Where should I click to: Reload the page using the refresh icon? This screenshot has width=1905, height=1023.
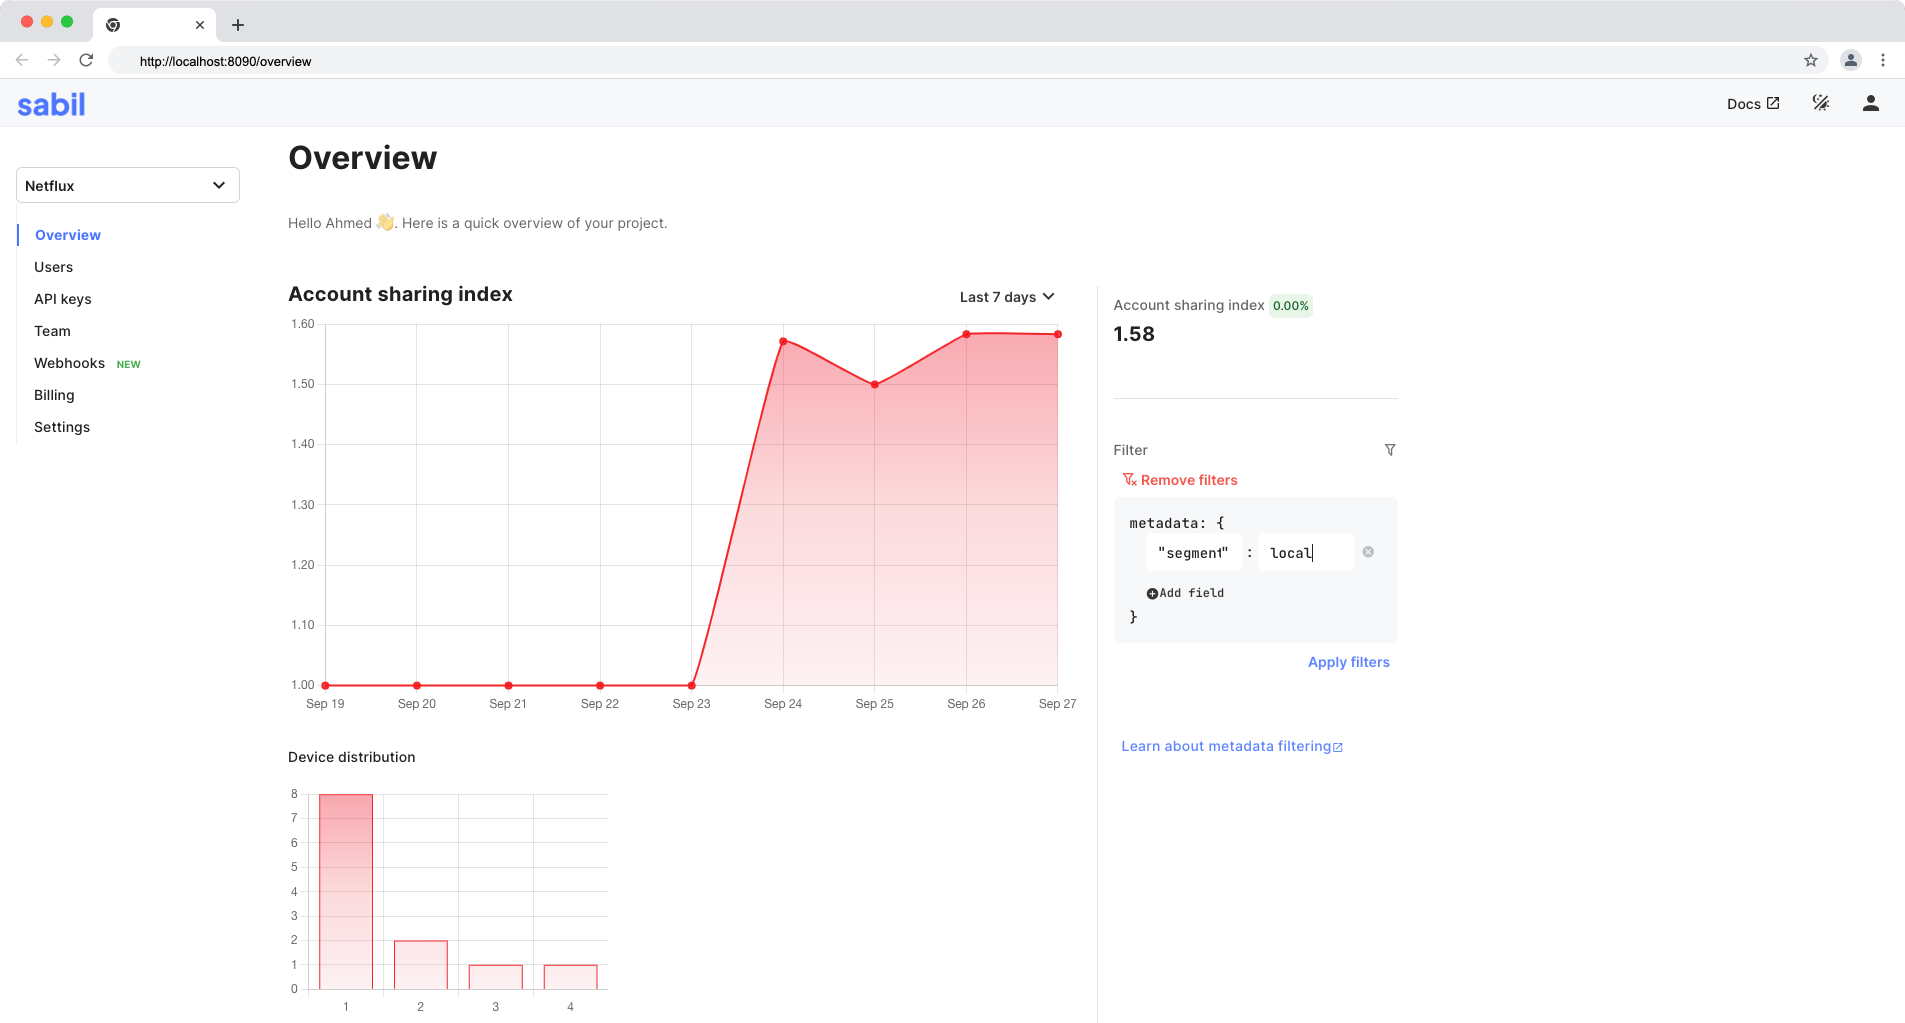point(87,60)
